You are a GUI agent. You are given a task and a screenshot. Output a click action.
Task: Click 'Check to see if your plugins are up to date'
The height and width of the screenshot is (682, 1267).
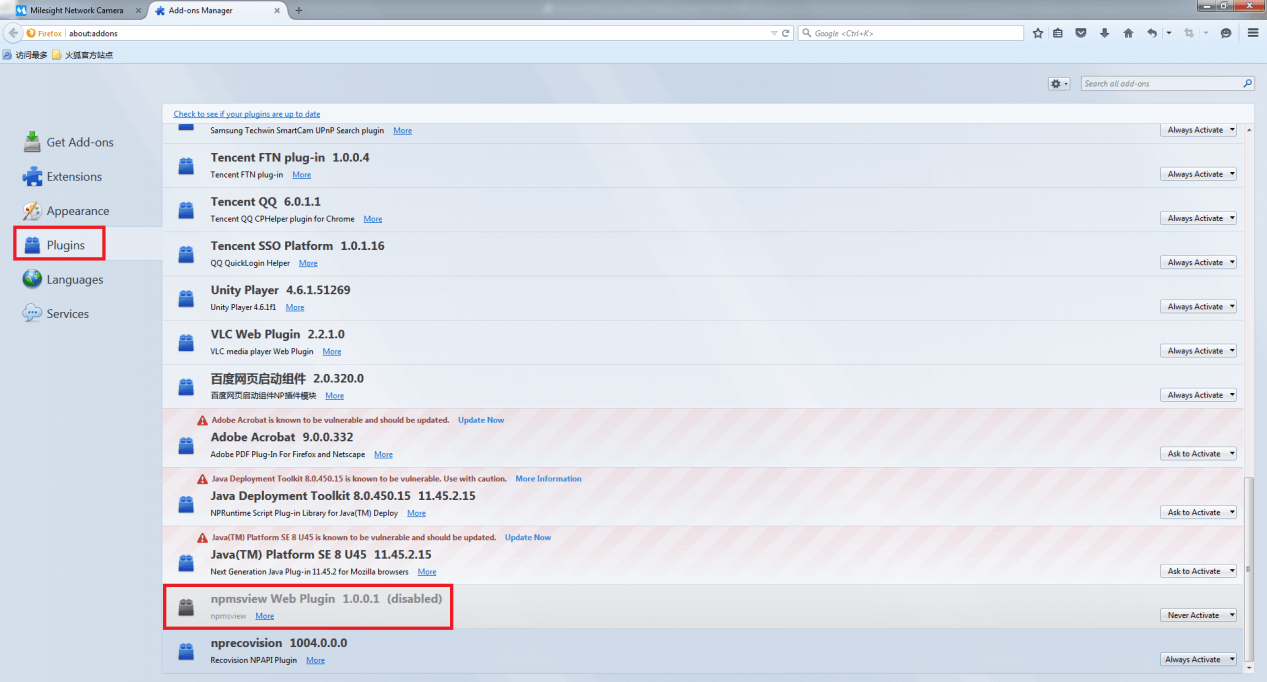click(247, 114)
